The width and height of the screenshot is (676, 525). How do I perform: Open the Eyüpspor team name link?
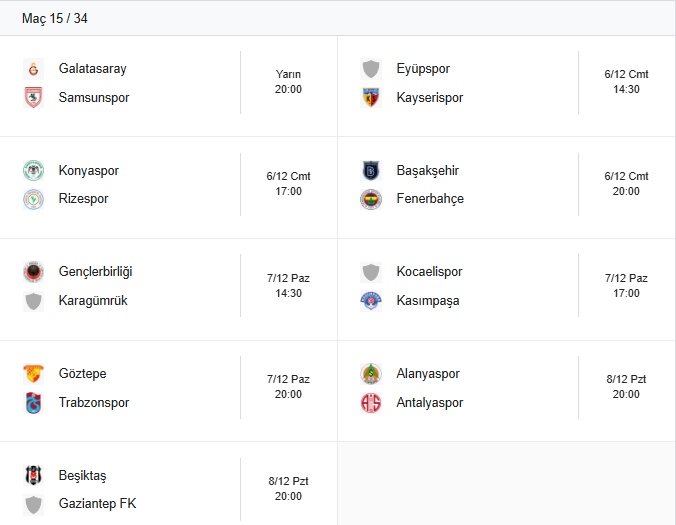point(423,69)
